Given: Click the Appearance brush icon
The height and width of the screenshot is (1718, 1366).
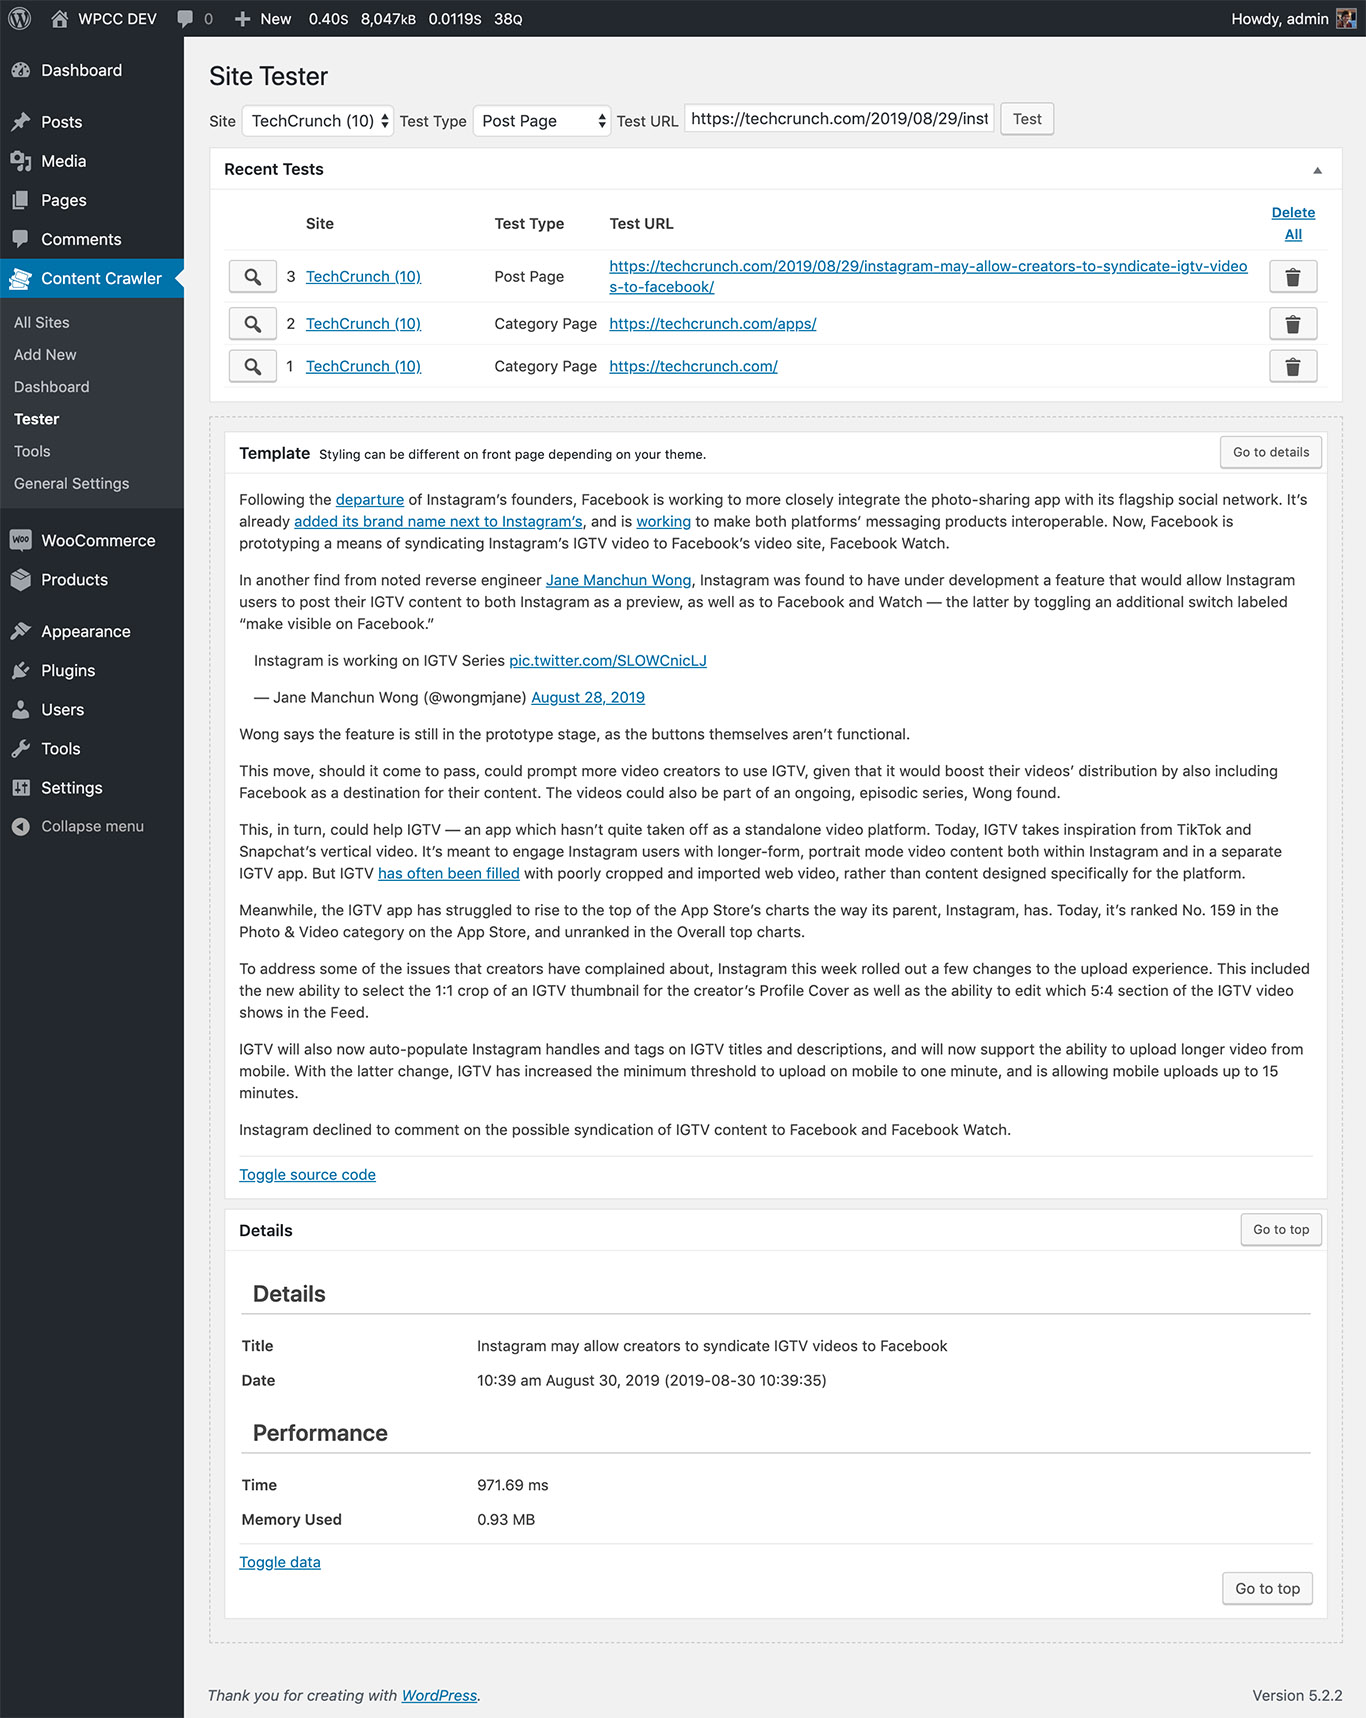Looking at the screenshot, I should 21,631.
